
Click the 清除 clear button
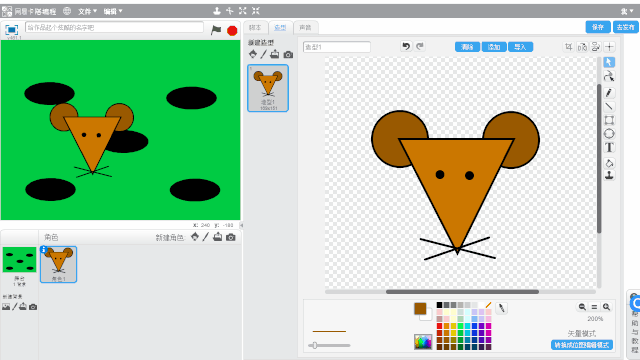[467, 47]
